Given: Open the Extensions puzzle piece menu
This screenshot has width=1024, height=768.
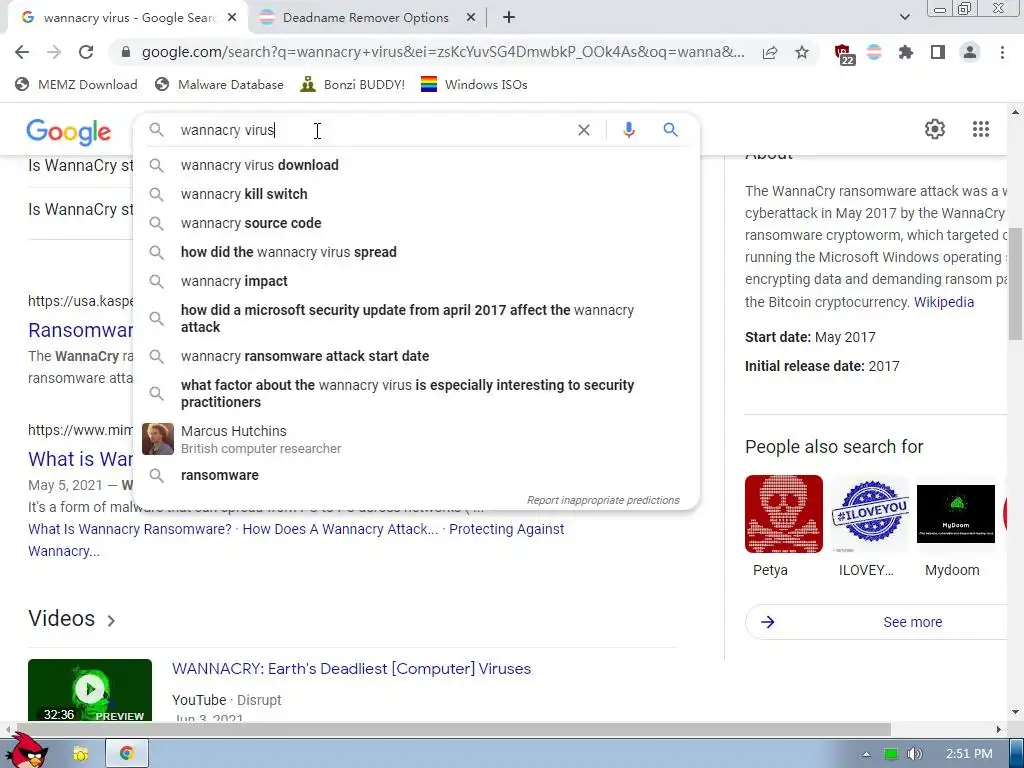Looking at the screenshot, I should (x=906, y=52).
